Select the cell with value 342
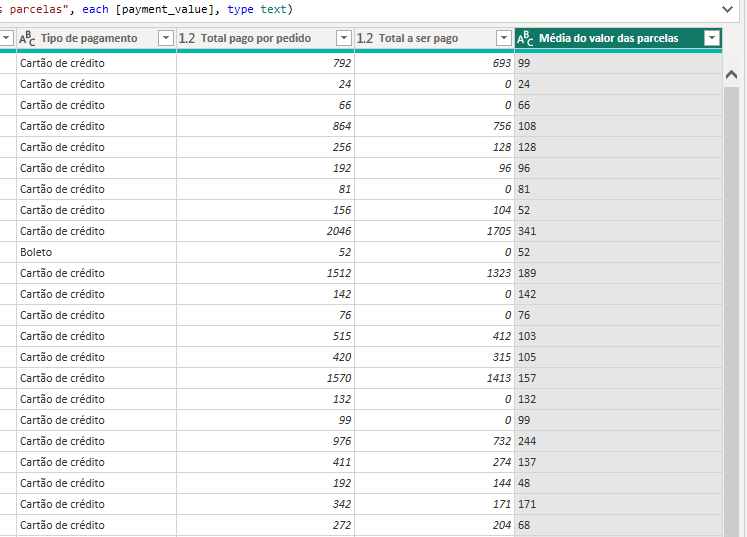The image size is (747, 537). (265, 504)
